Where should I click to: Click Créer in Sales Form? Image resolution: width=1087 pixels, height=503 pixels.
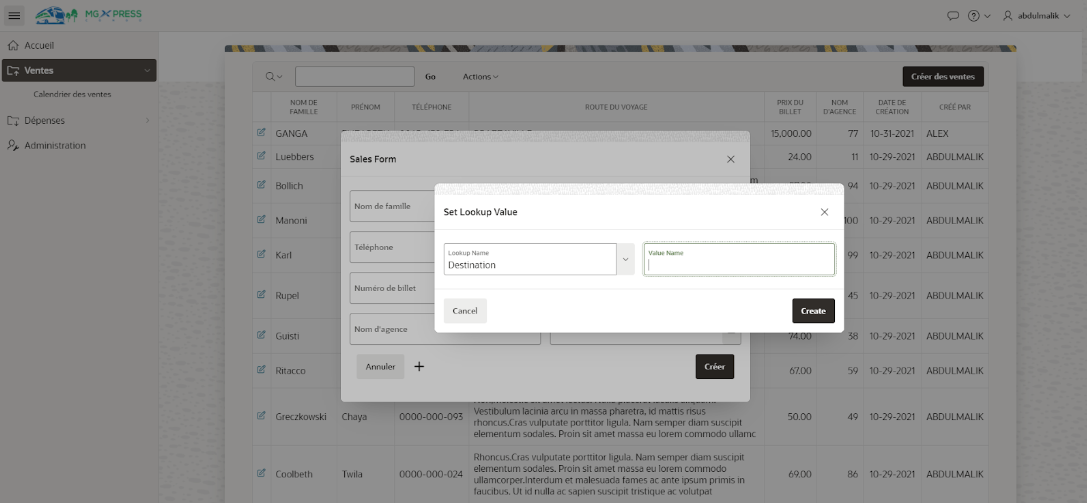[x=715, y=367]
